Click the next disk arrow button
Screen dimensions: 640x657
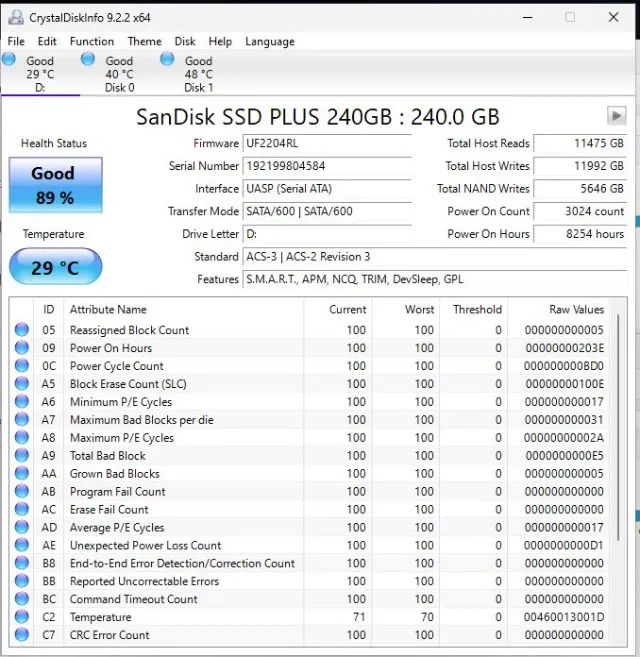coord(617,116)
